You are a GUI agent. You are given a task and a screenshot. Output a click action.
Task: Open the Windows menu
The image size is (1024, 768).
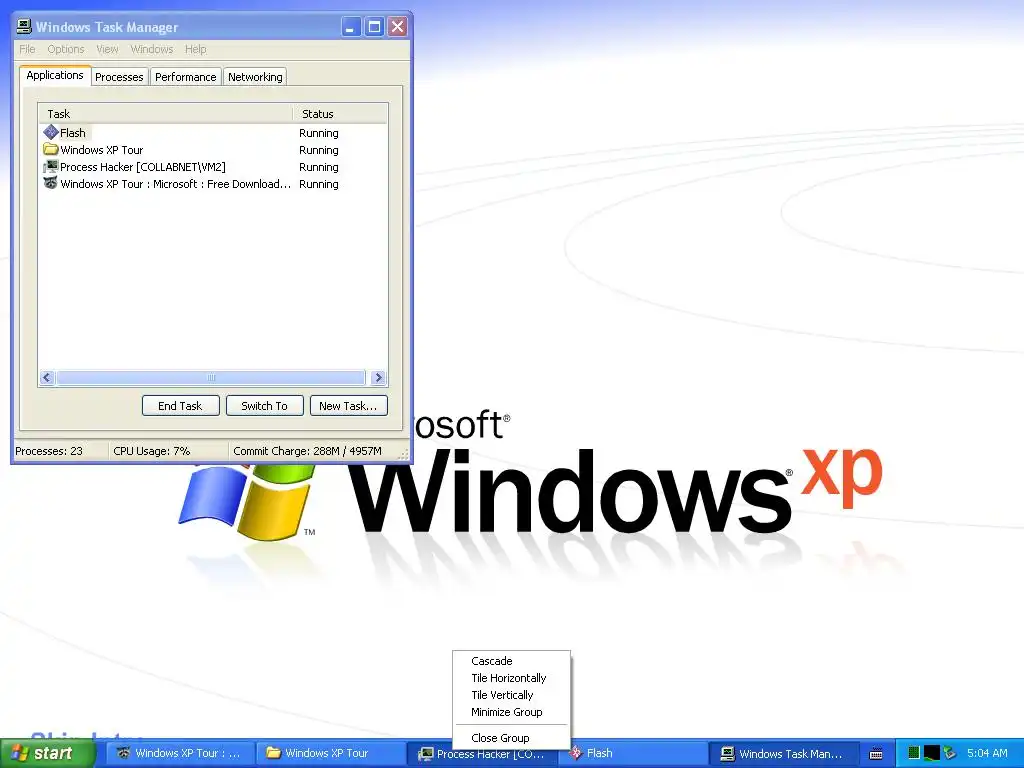(x=152, y=49)
